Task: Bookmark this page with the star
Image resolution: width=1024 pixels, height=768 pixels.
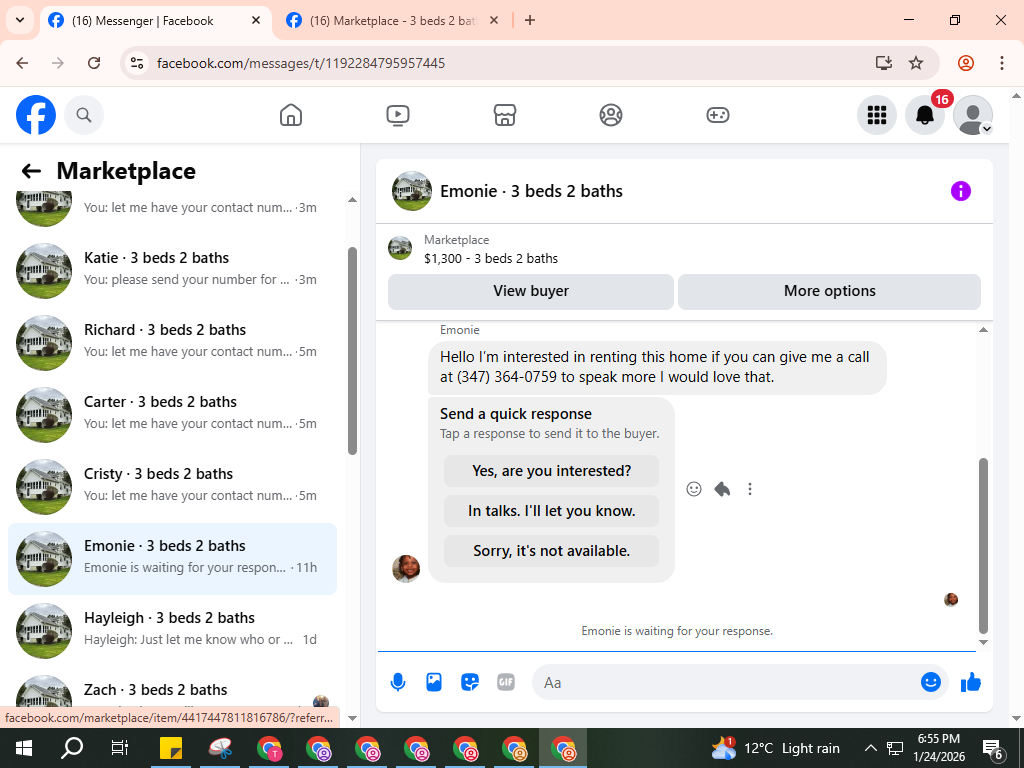Action: click(916, 63)
